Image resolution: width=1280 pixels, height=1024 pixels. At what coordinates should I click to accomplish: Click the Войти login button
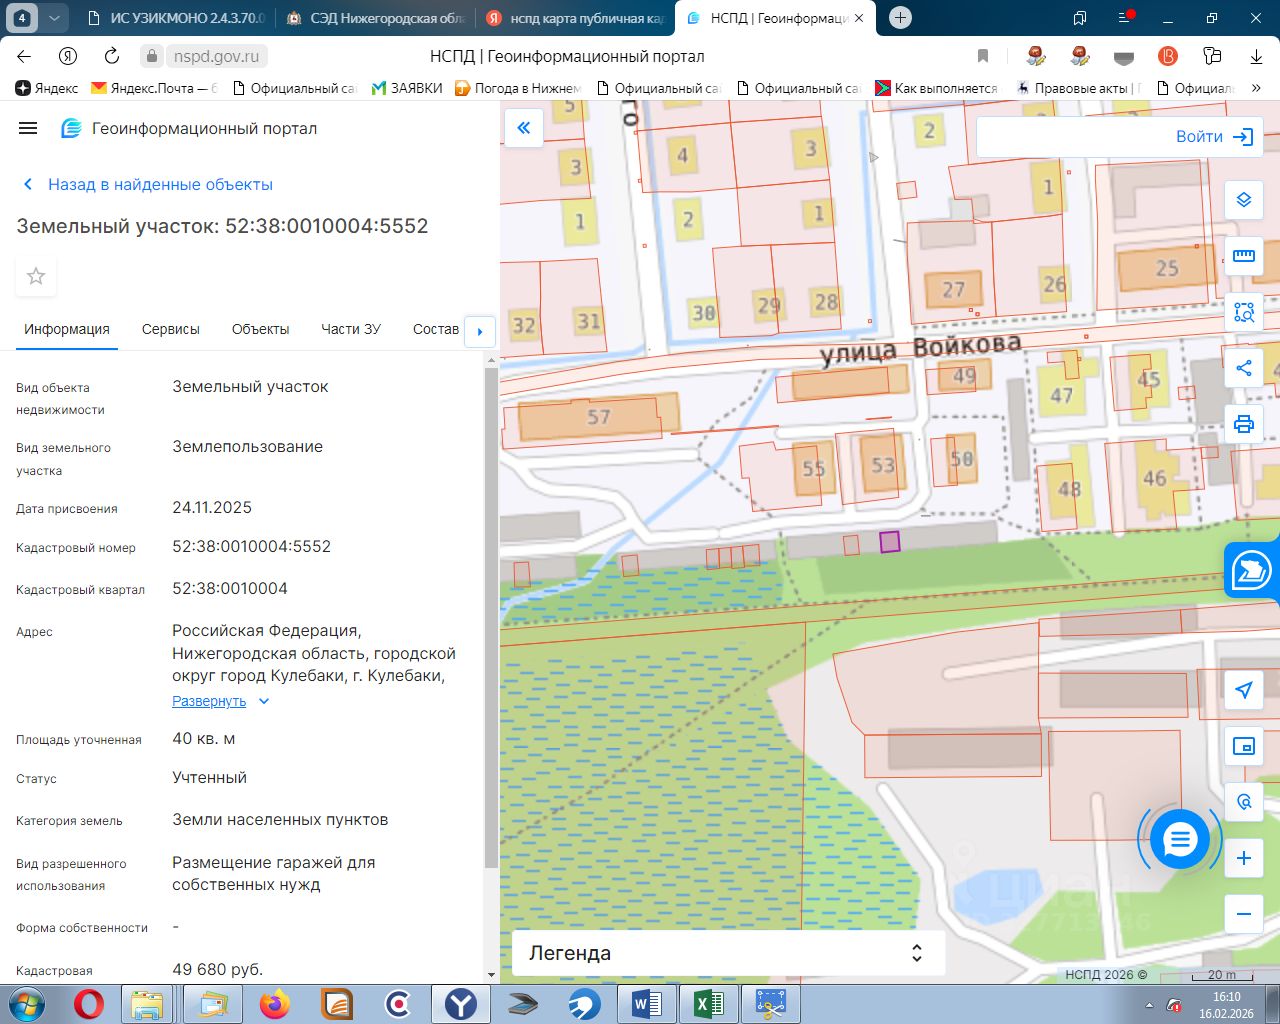(1213, 137)
